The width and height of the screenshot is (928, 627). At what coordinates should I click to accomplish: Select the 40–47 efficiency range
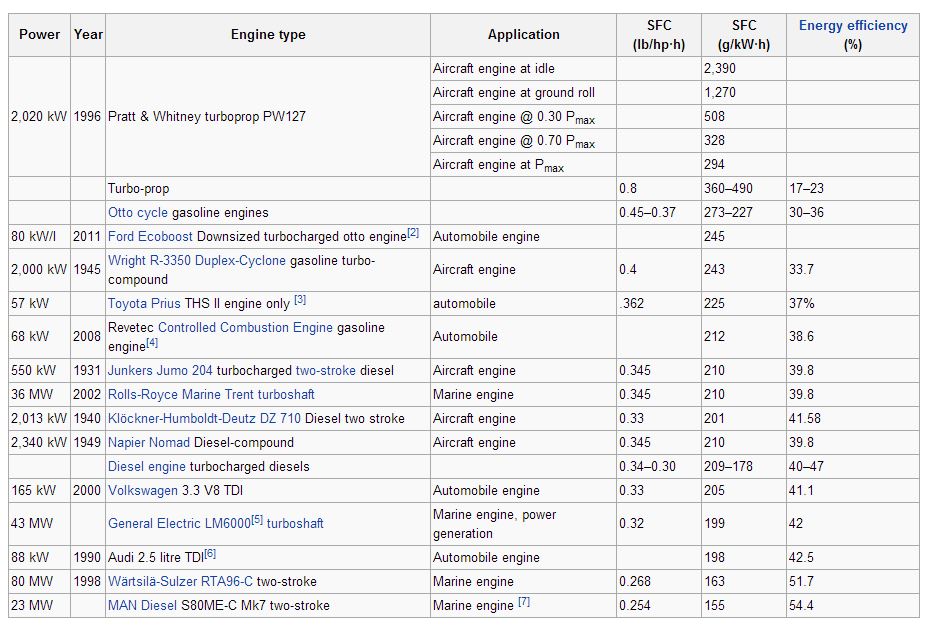pyautogui.click(x=853, y=467)
